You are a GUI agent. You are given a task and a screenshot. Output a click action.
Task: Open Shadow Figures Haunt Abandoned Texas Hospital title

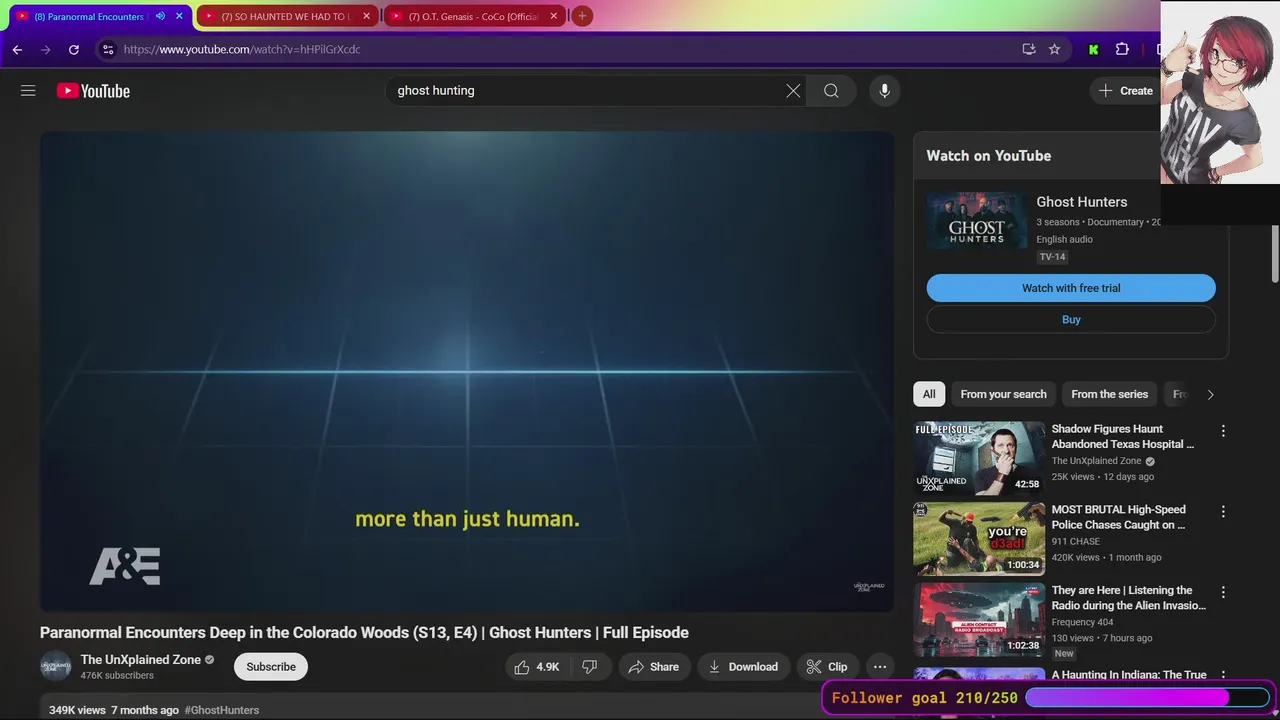coord(1122,436)
